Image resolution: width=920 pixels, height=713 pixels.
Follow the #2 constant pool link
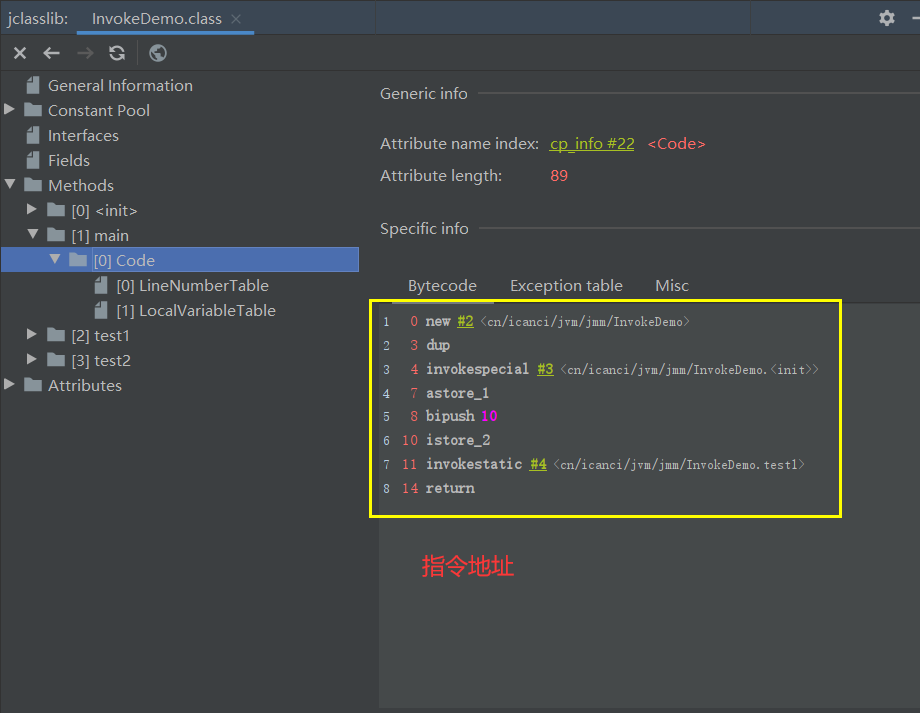(x=465, y=322)
